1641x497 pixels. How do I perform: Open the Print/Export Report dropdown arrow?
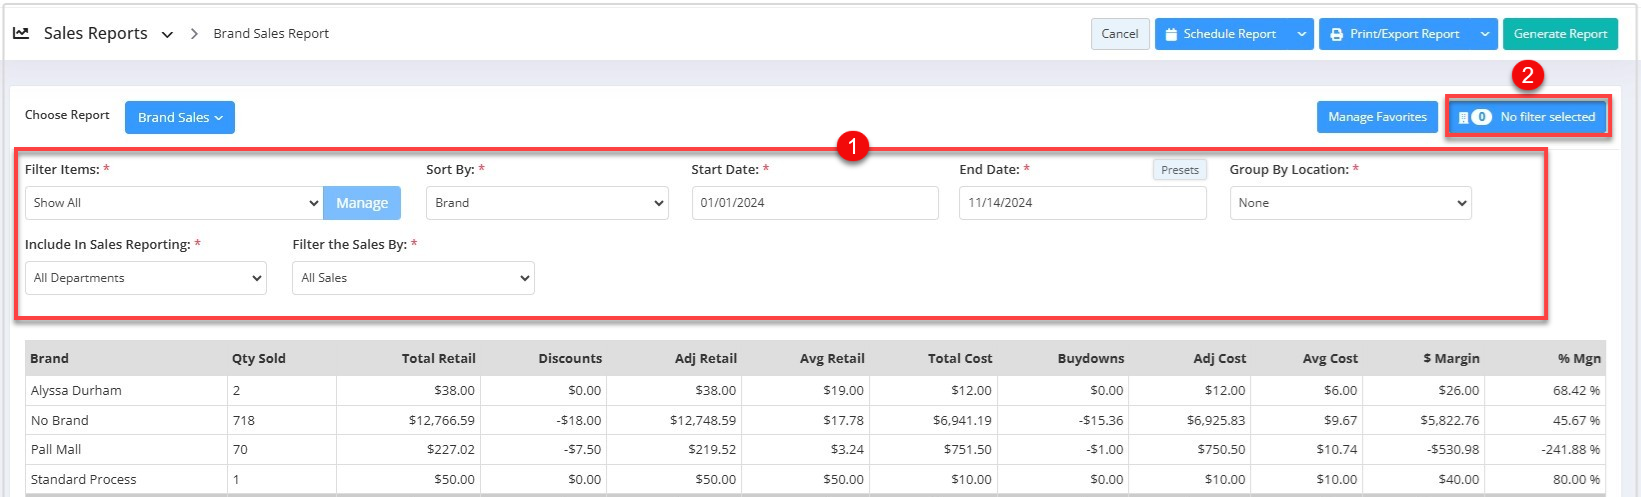[x=1485, y=34]
